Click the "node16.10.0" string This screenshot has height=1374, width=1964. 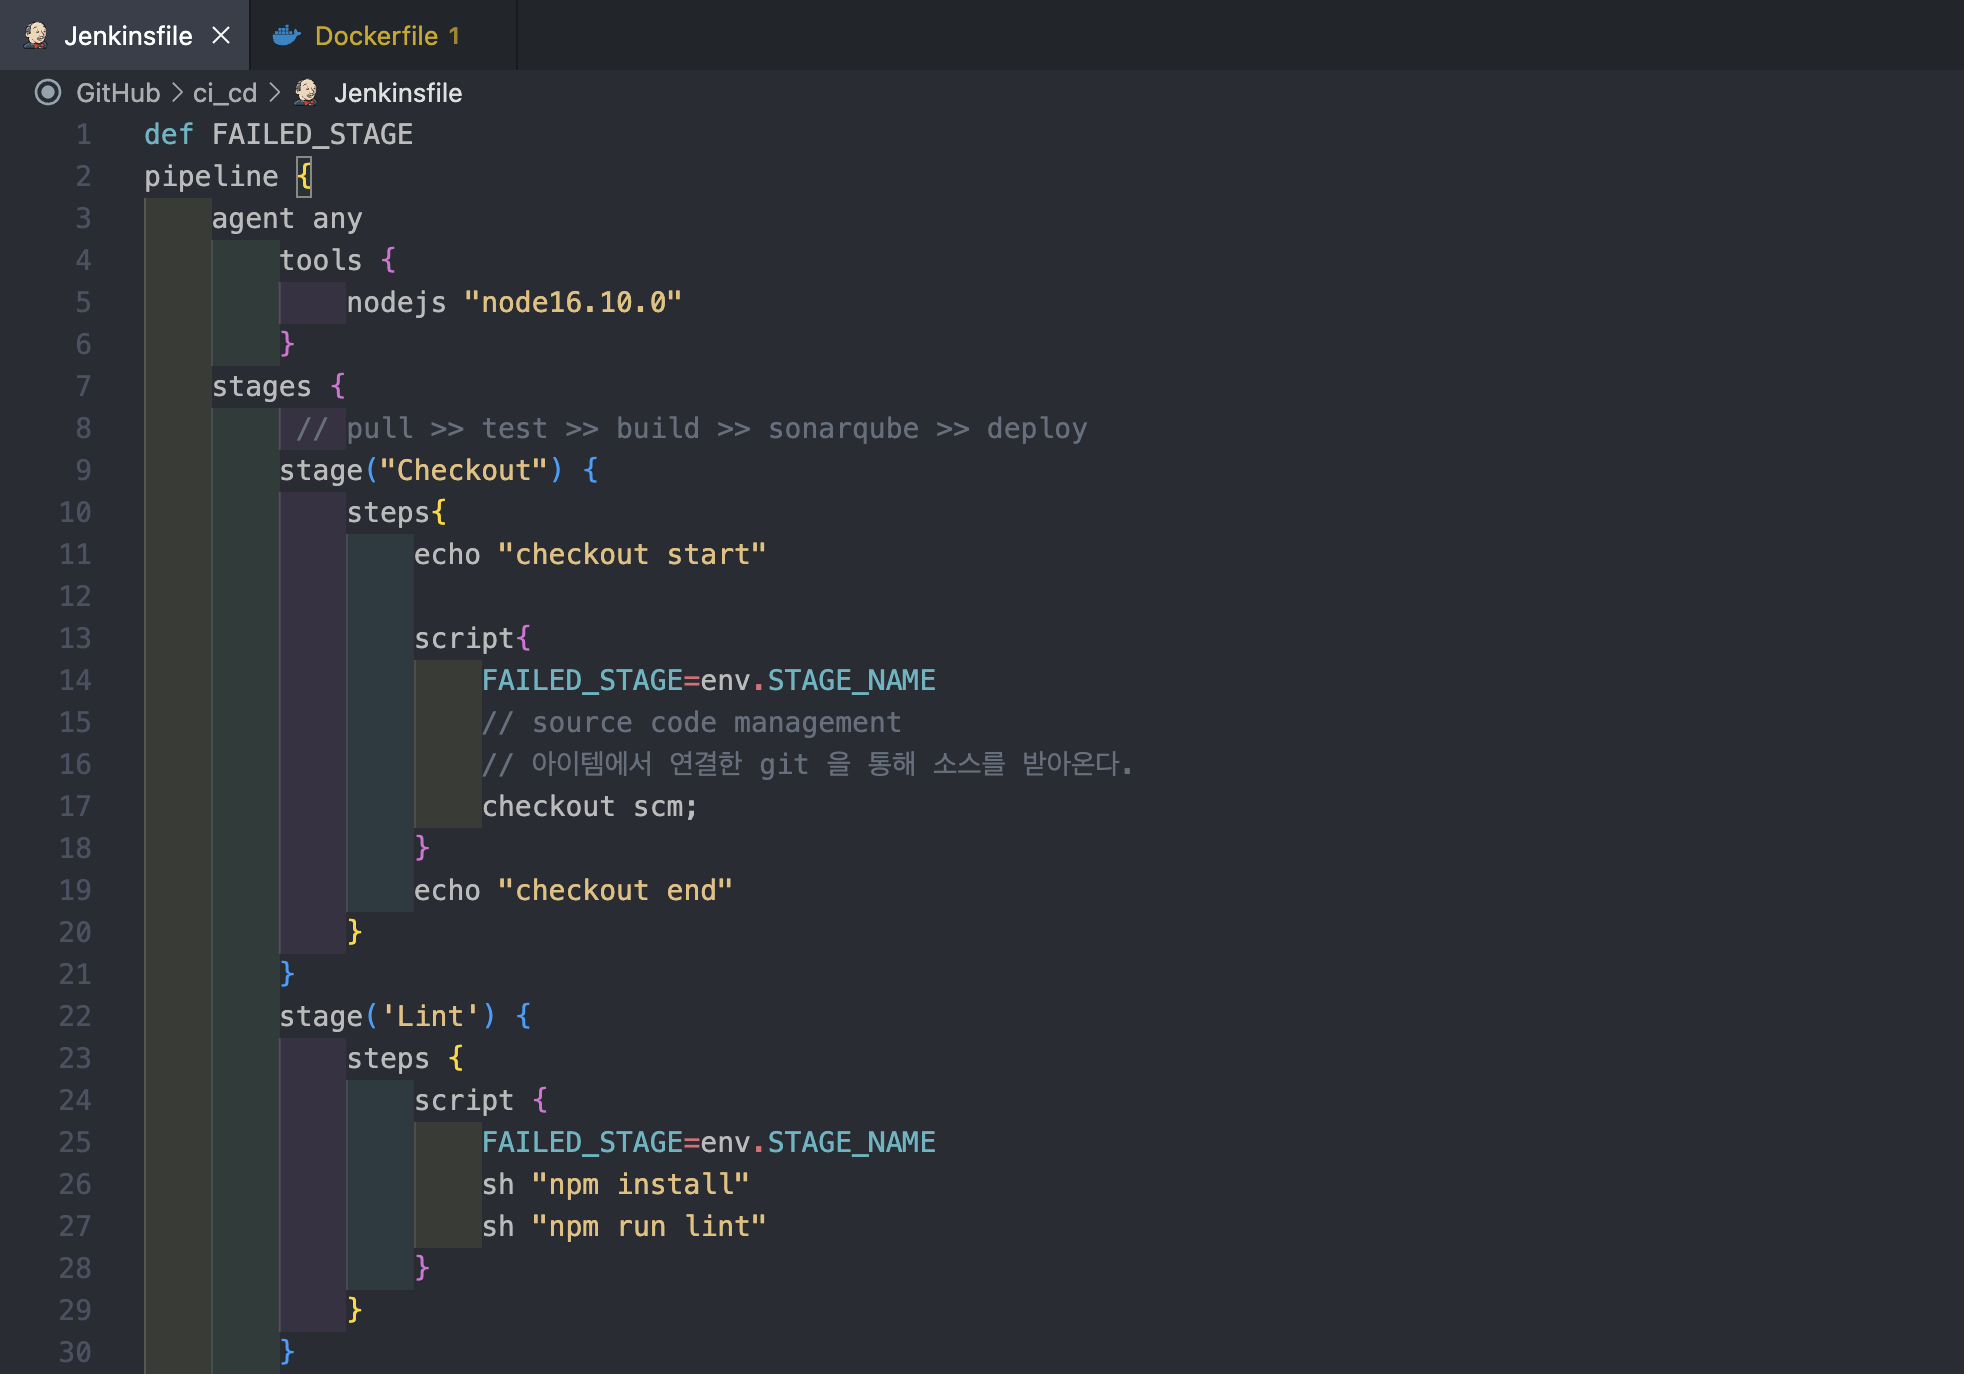click(x=572, y=302)
